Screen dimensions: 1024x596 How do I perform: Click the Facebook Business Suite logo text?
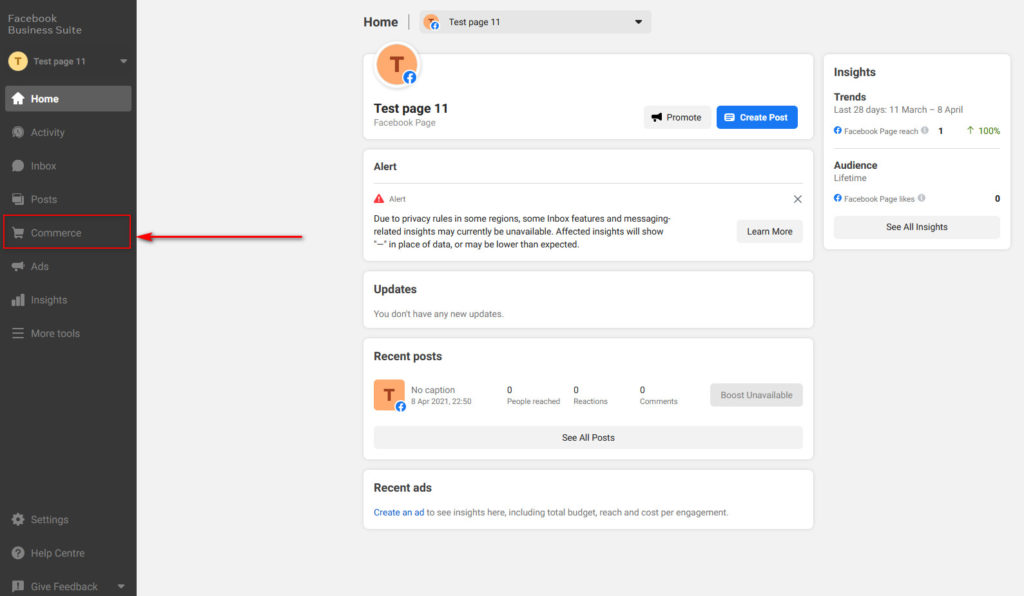coord(44,24)
